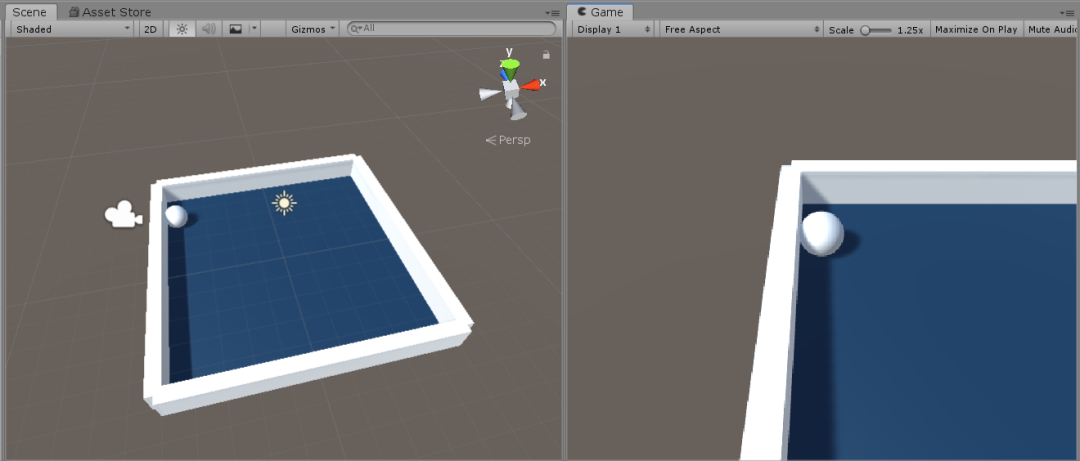Image resolution: width=1080 pixels, height=461 pixels.
Task: Click the red X axis cone
Action: [x=530, y=85]
